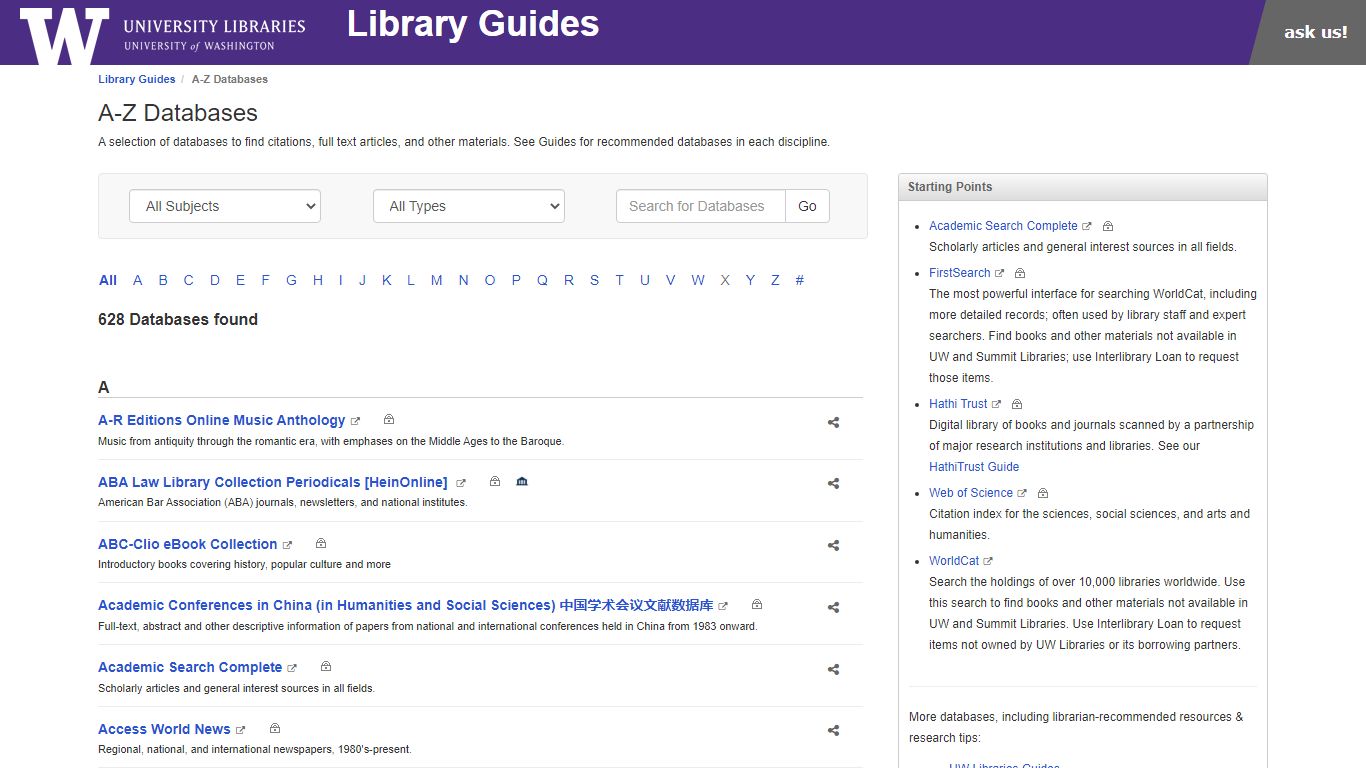Click the ask us! button
Viewport: 1366px width, 768px height.
[x=1315, y=32]
